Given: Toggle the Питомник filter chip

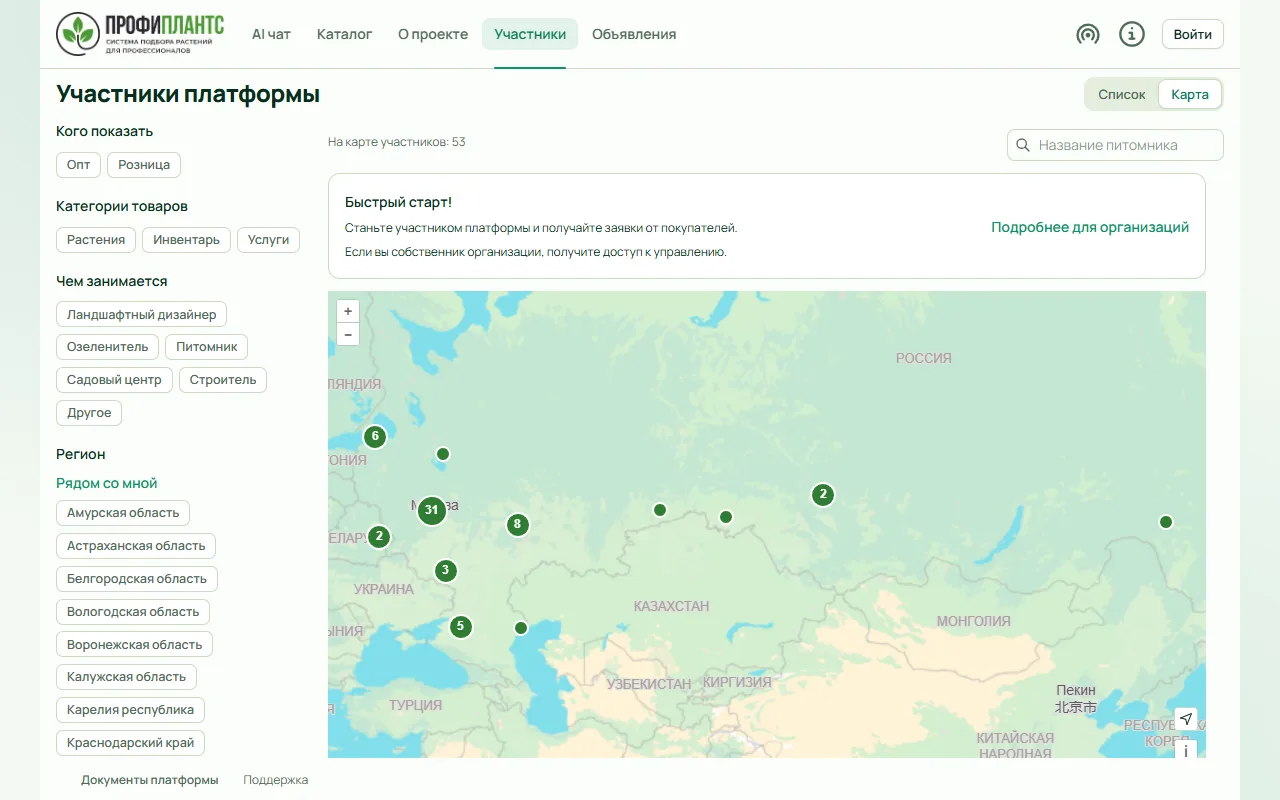Looking at the screenshot, I should click(x=206, y=347).
